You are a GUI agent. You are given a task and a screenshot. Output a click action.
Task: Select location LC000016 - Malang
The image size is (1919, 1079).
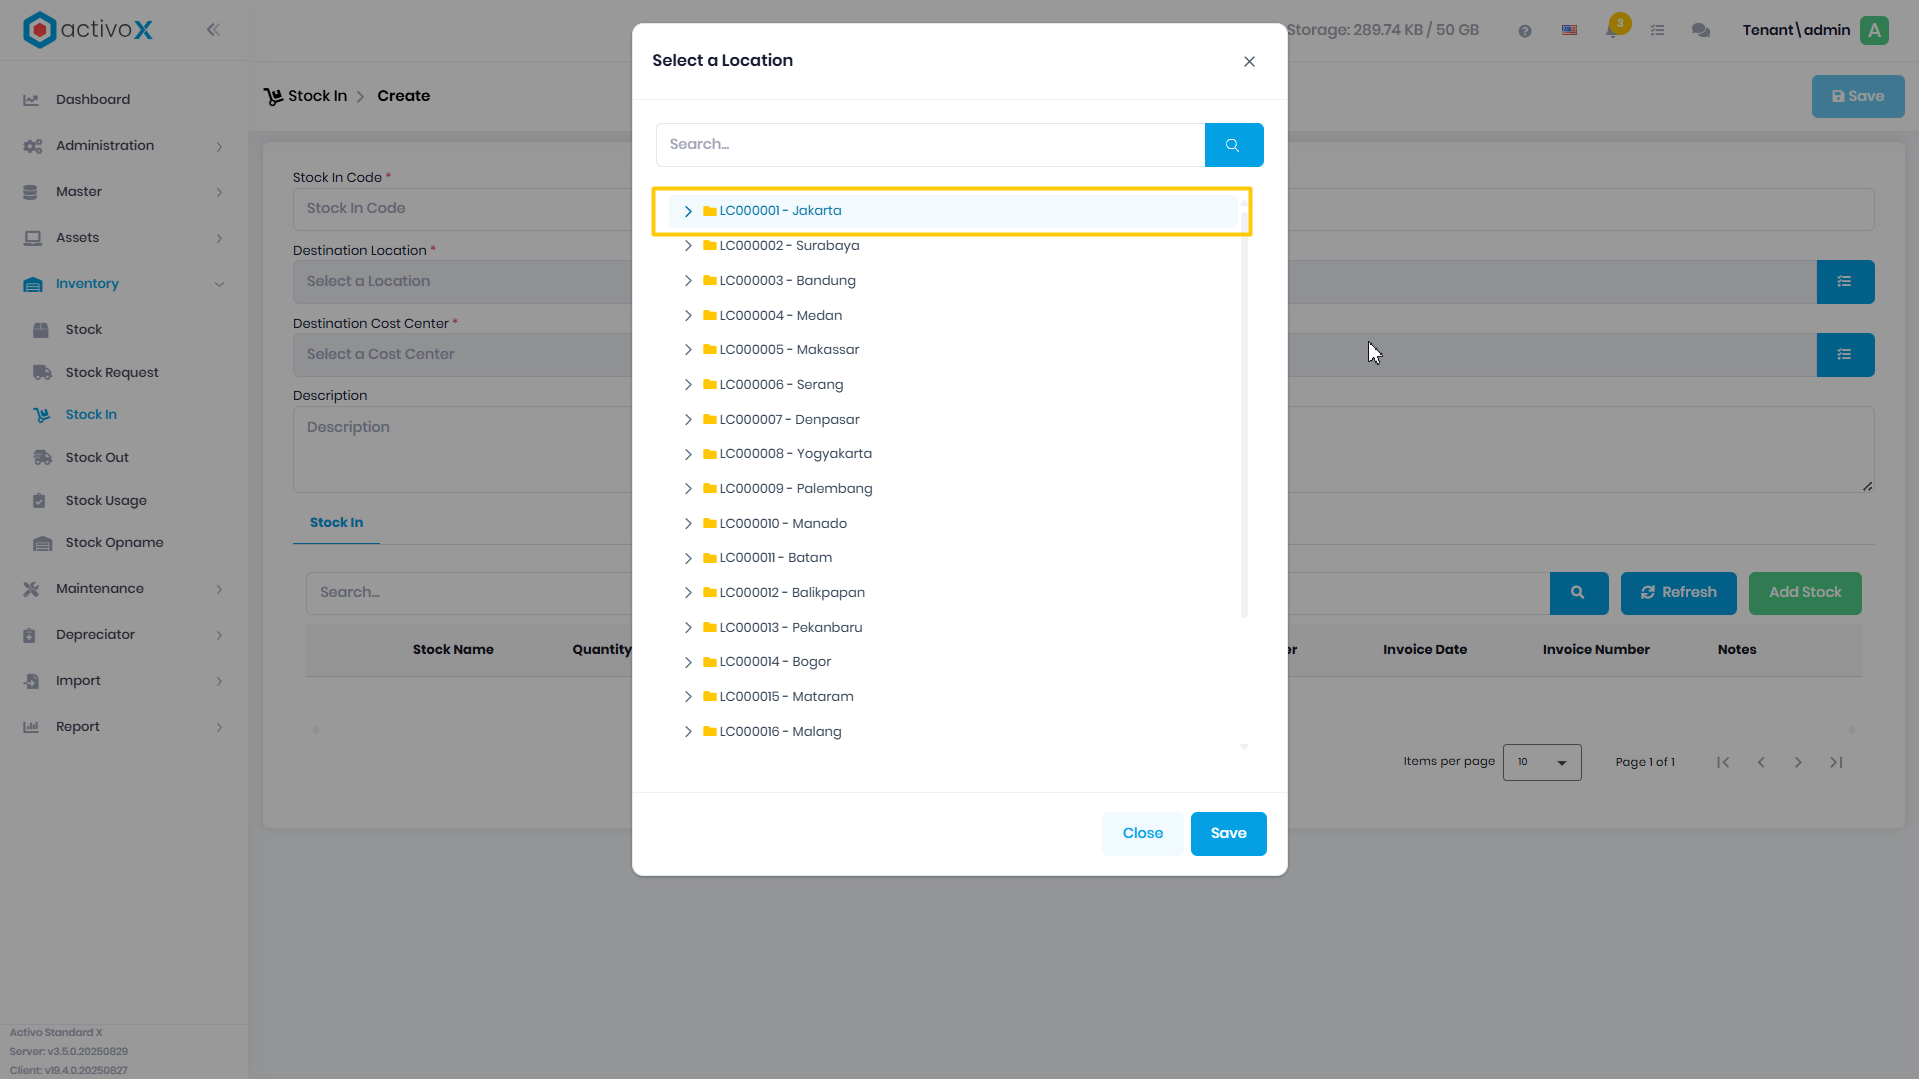[x=780, y=732]
